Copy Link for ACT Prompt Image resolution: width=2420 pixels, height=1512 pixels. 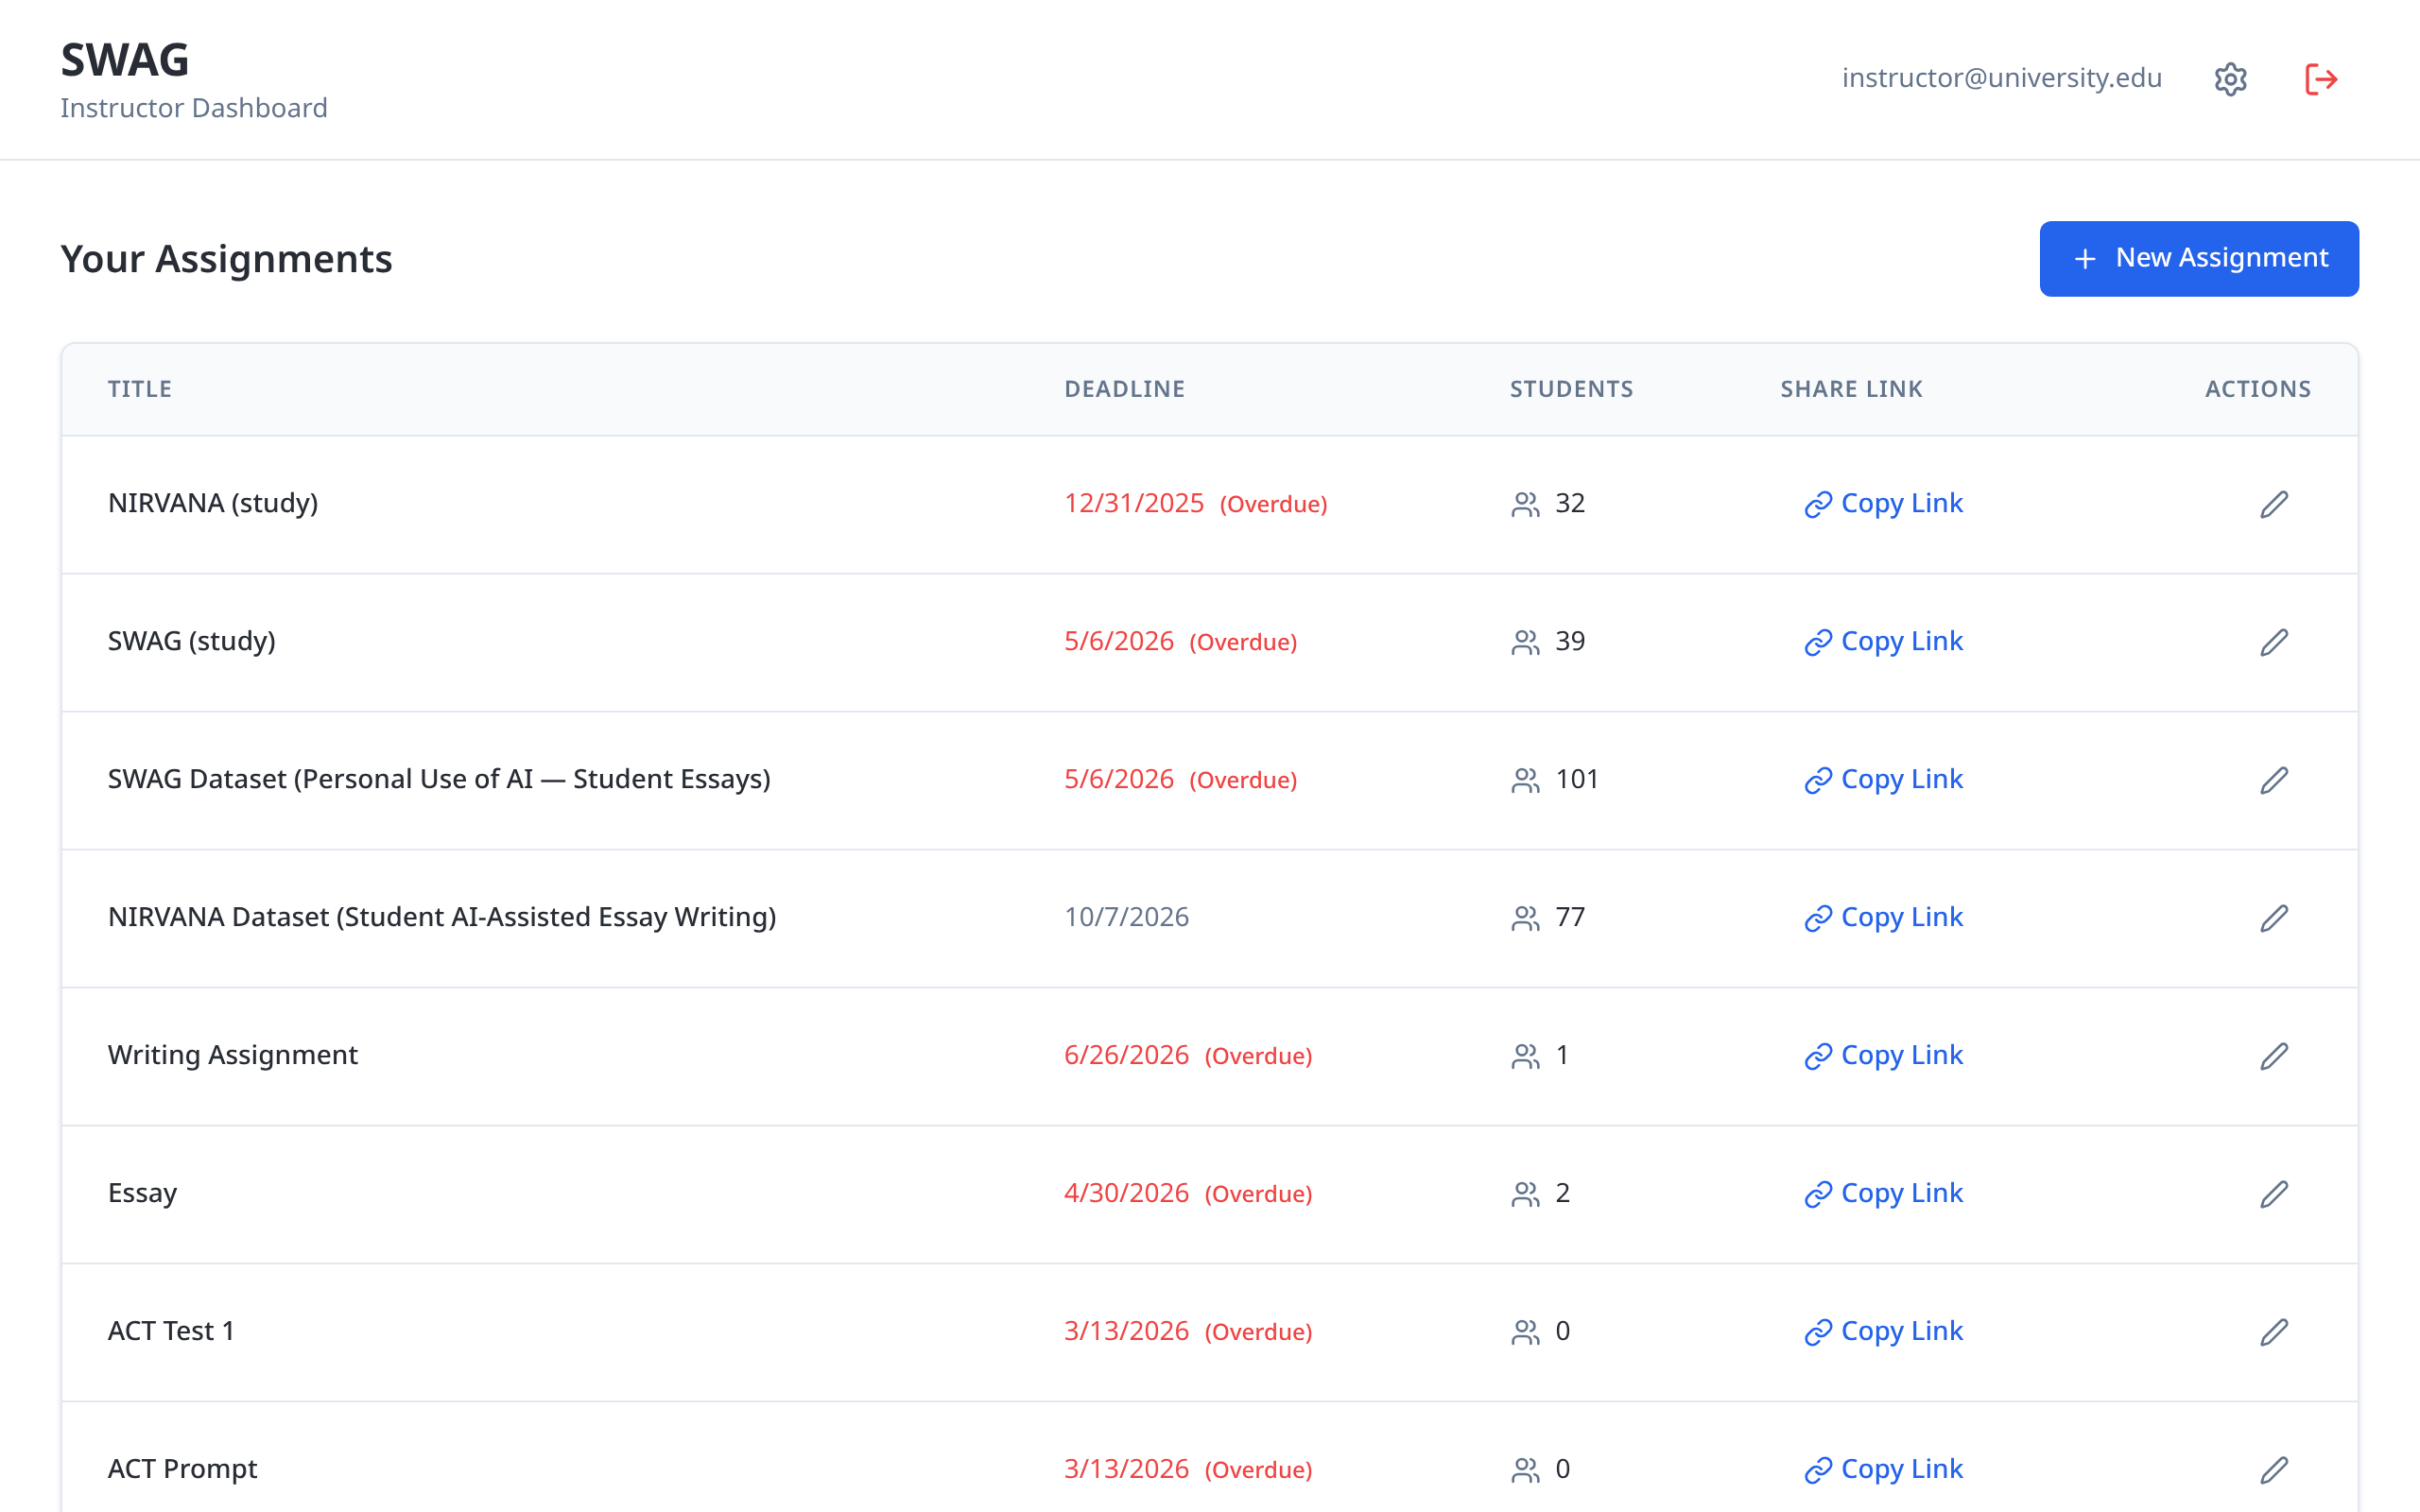click(x=1883, y=1470)
